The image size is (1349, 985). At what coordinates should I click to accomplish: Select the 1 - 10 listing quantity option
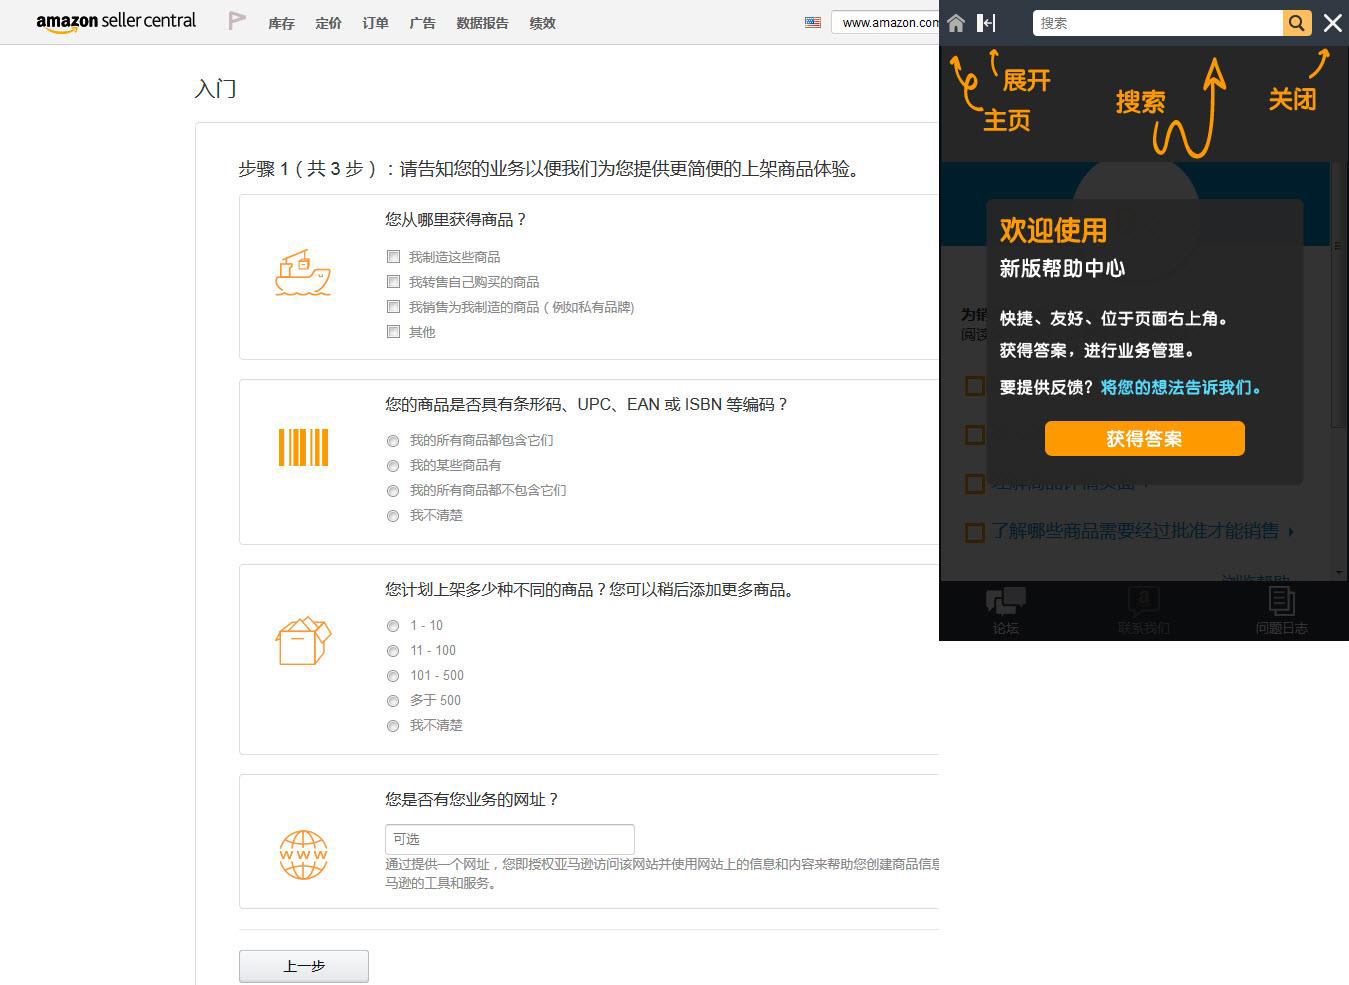pos(393,625)
